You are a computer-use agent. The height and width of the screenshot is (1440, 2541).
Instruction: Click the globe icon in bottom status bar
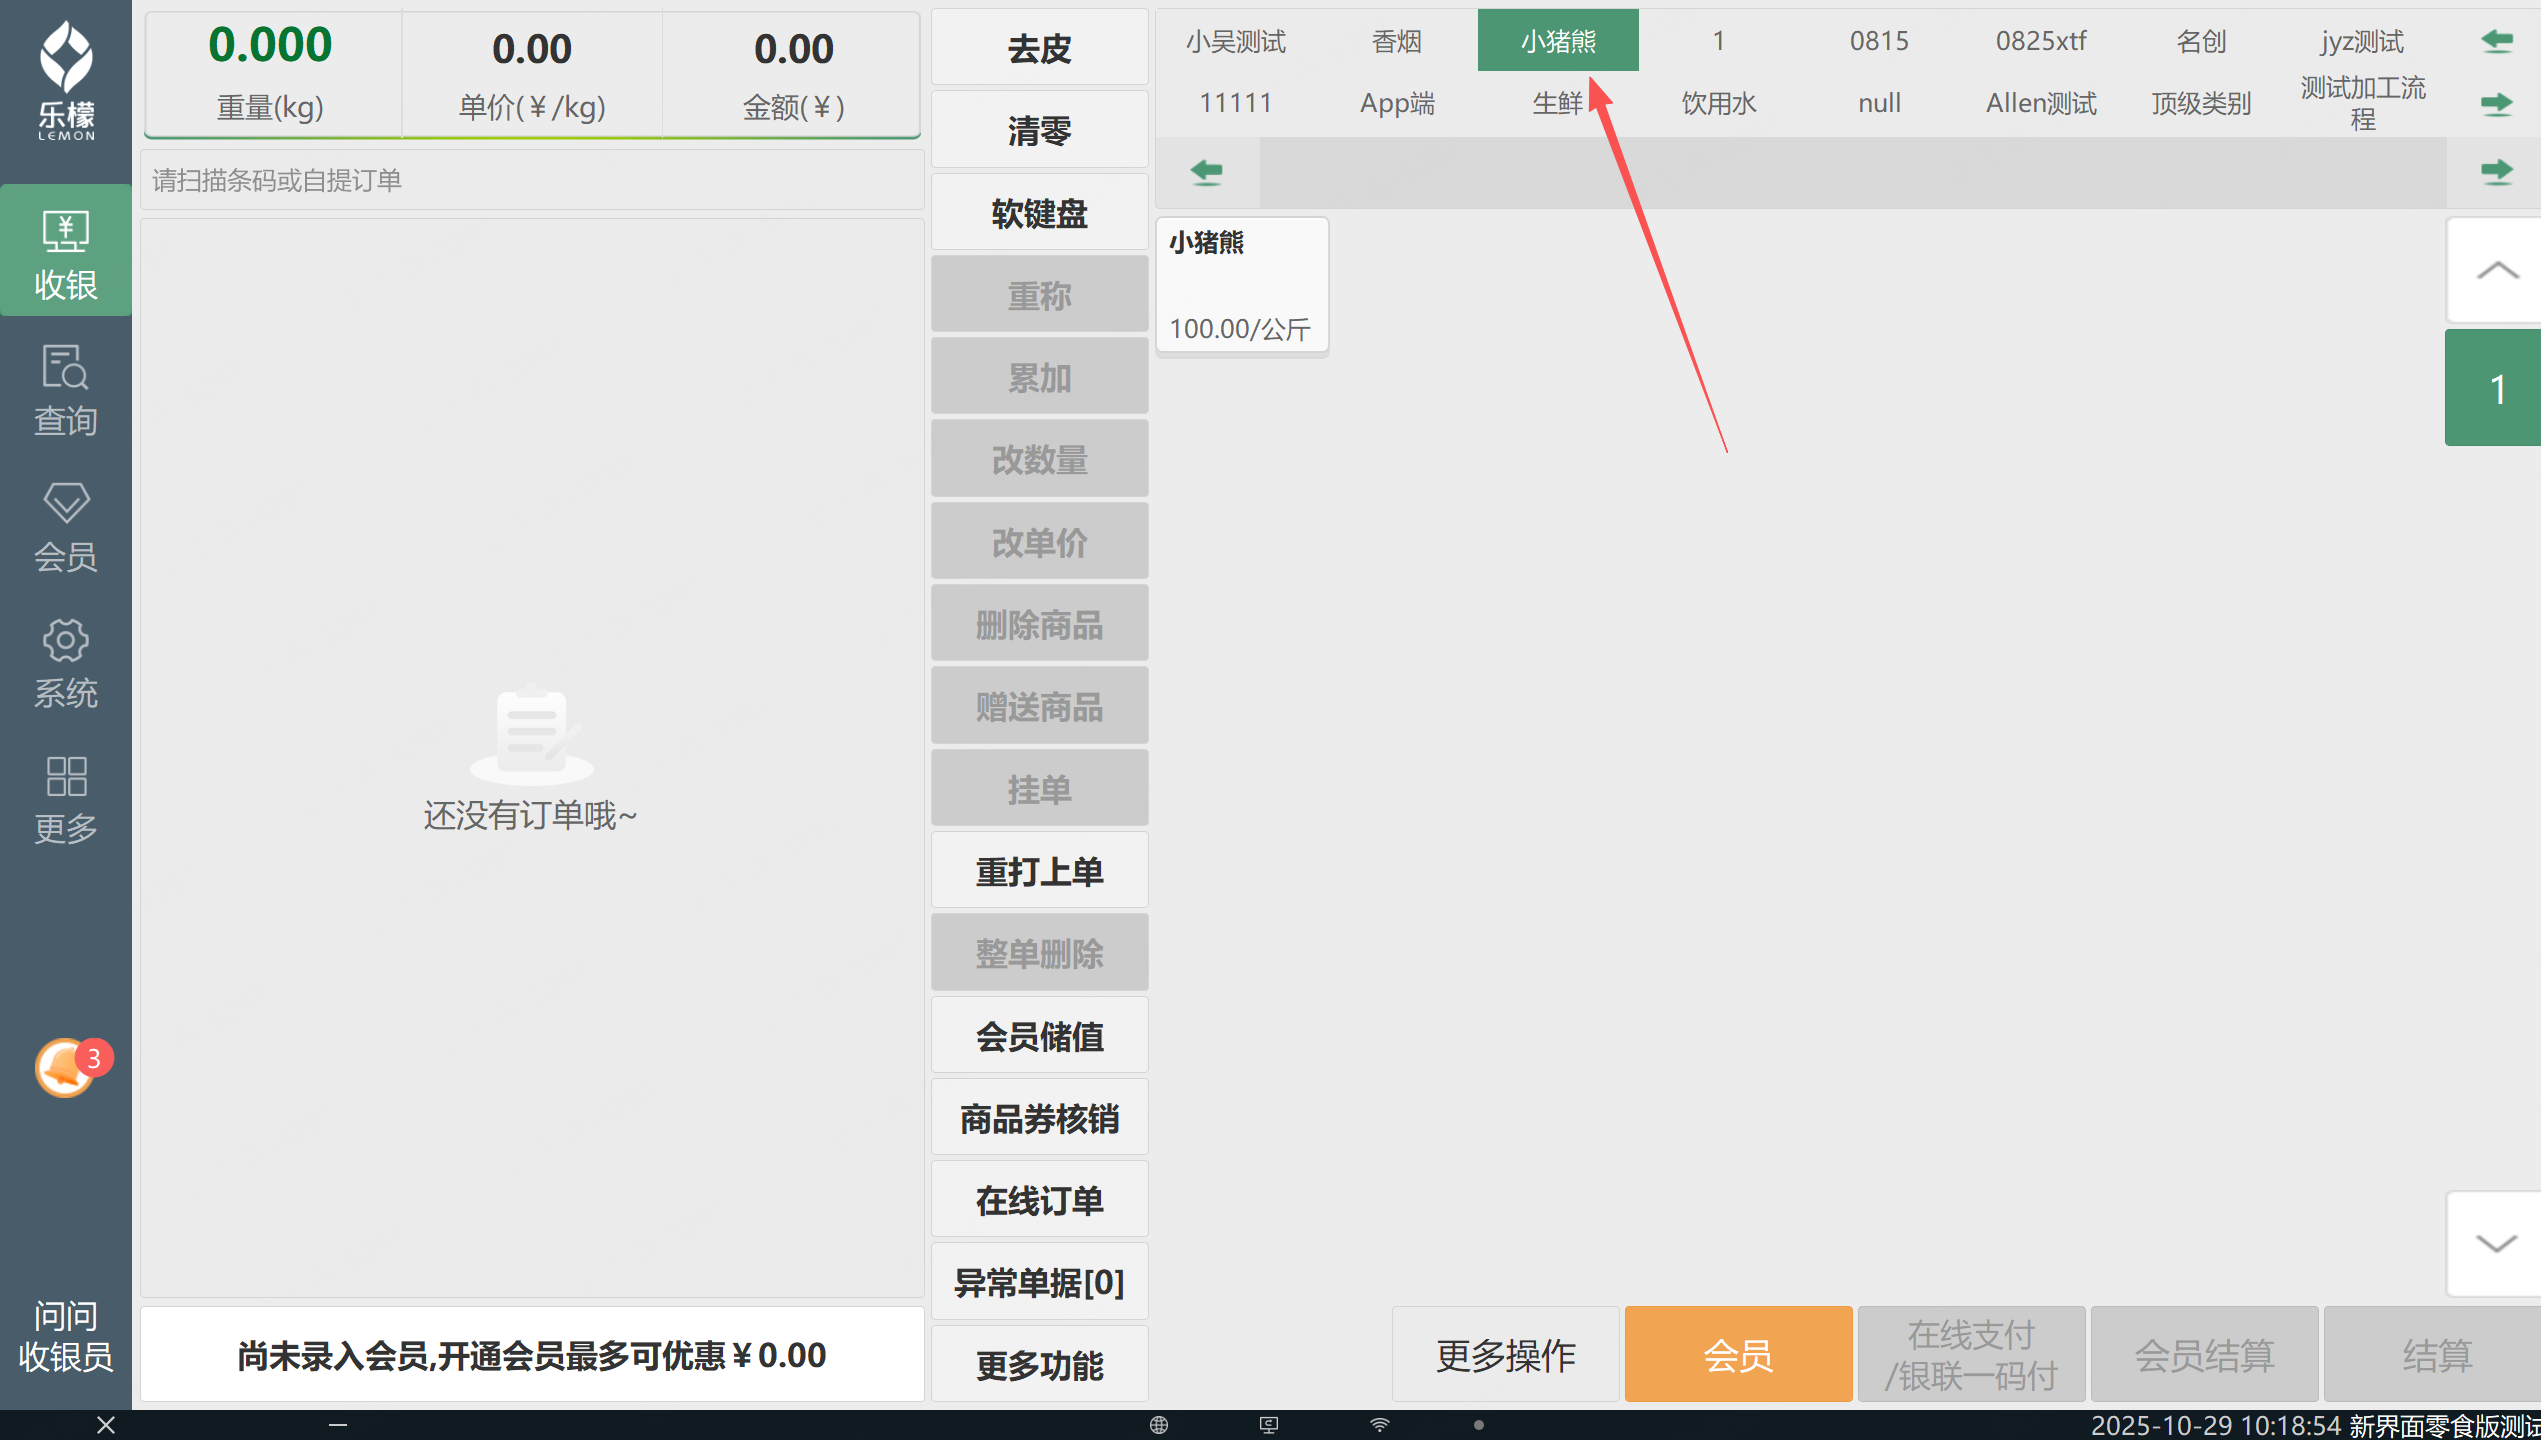pyautogui.click(x=1159, y=1425)
